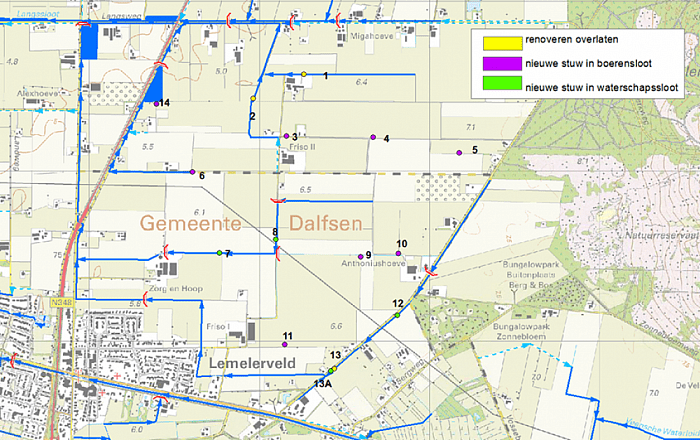Click the 'Friso II' farm label

302,147
